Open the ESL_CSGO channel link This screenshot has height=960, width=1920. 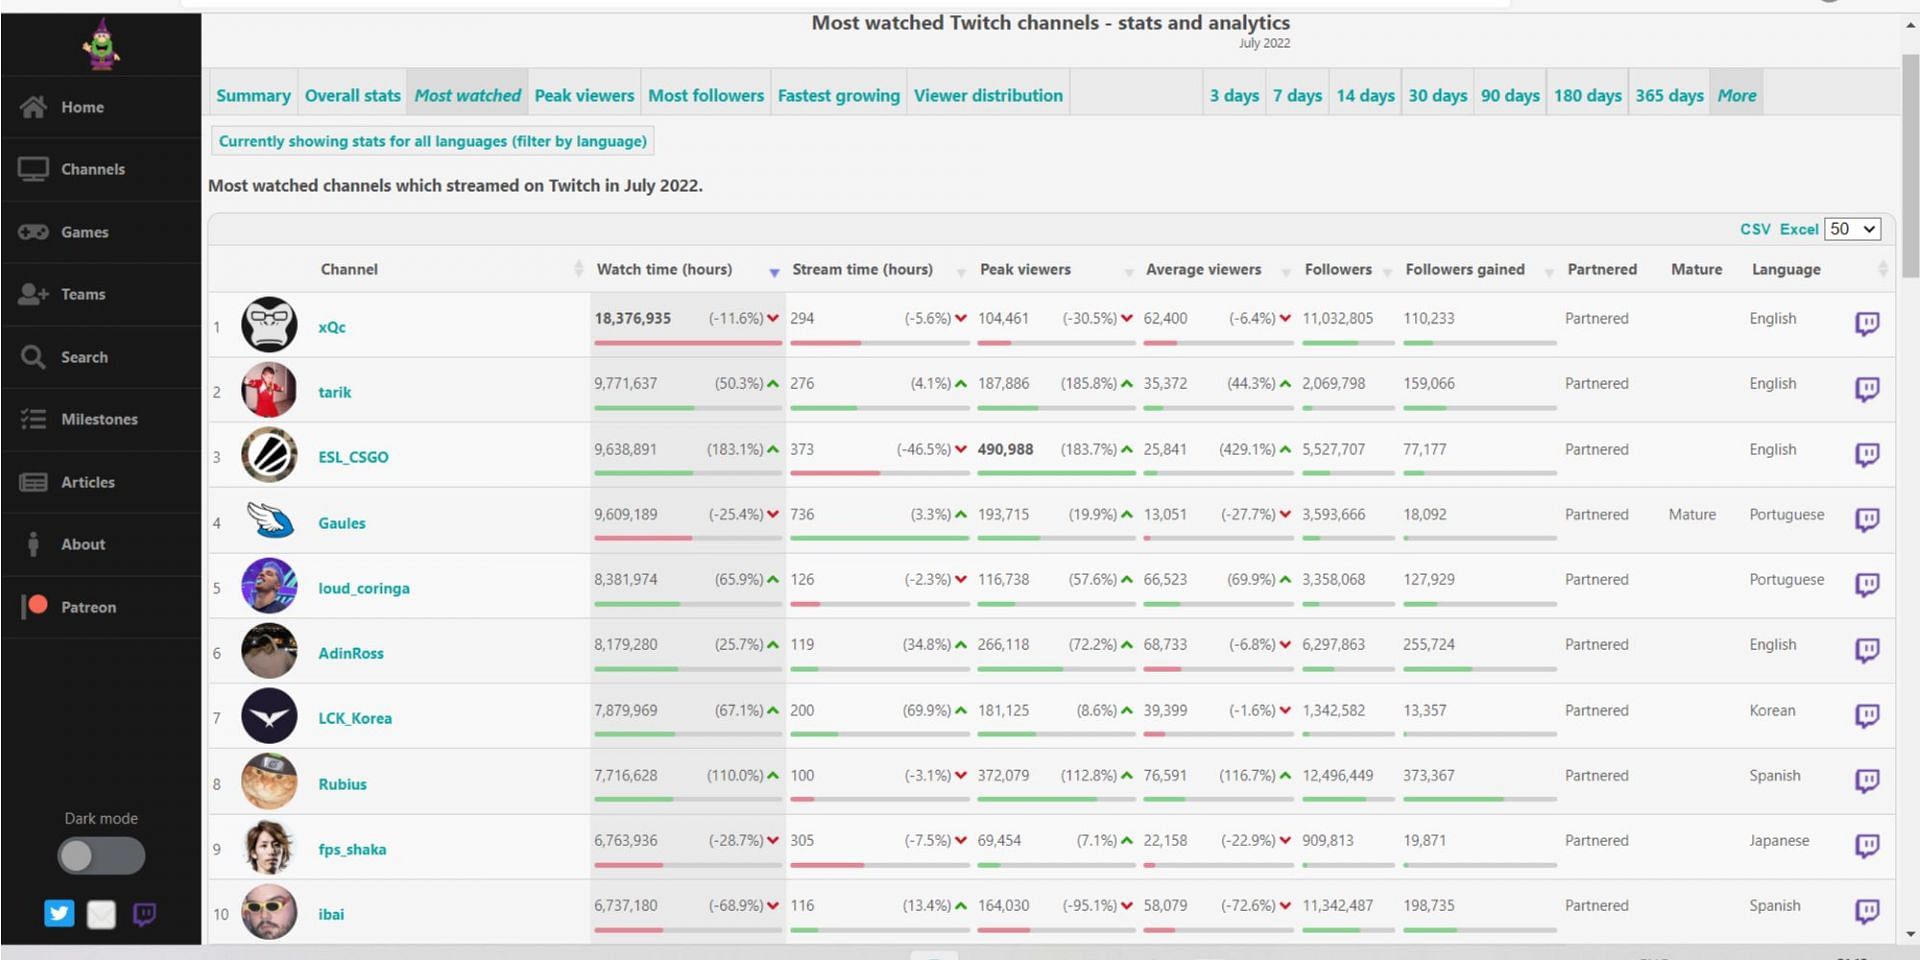pos(353,457)
